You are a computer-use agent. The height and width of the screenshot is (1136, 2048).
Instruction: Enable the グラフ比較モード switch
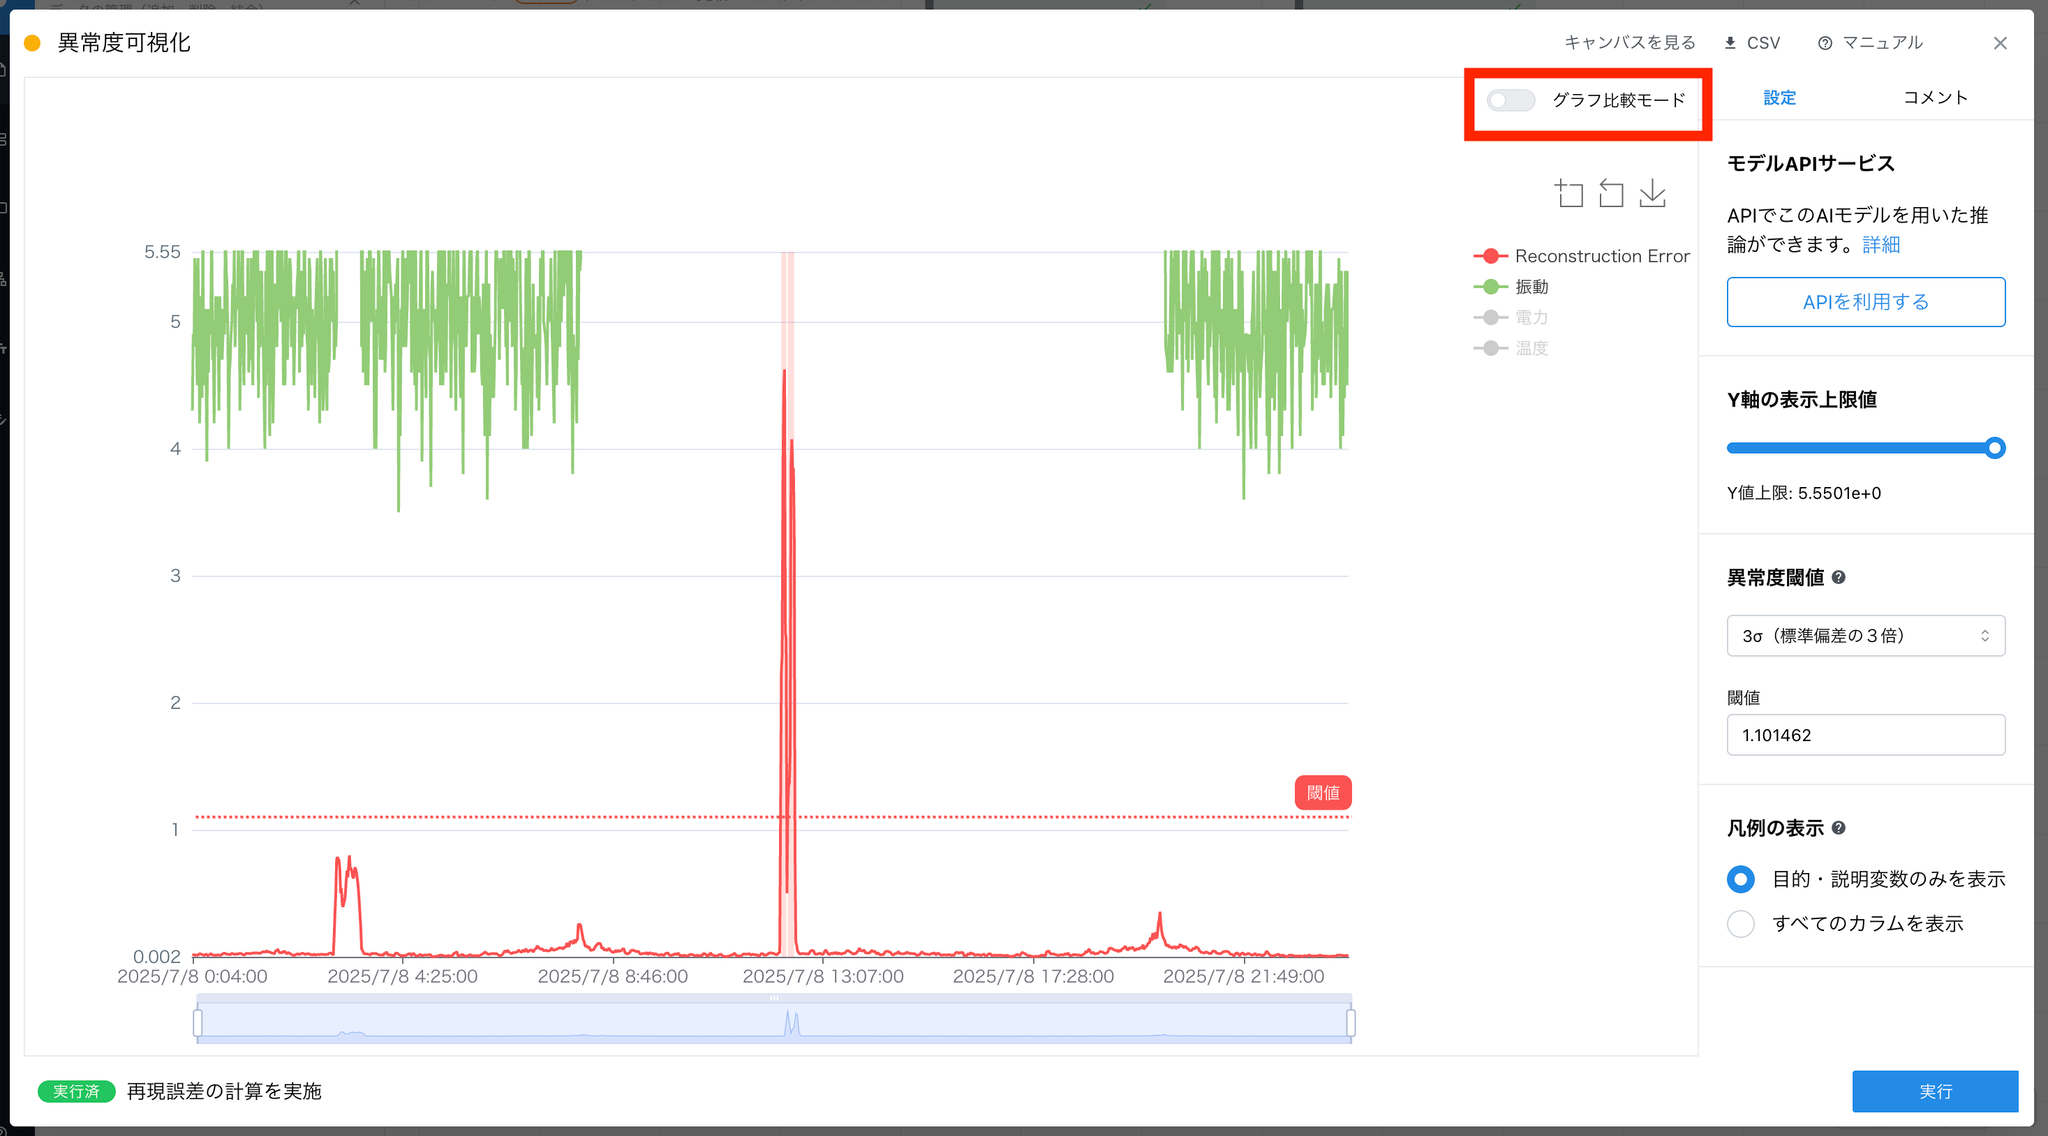(1510, 100)
